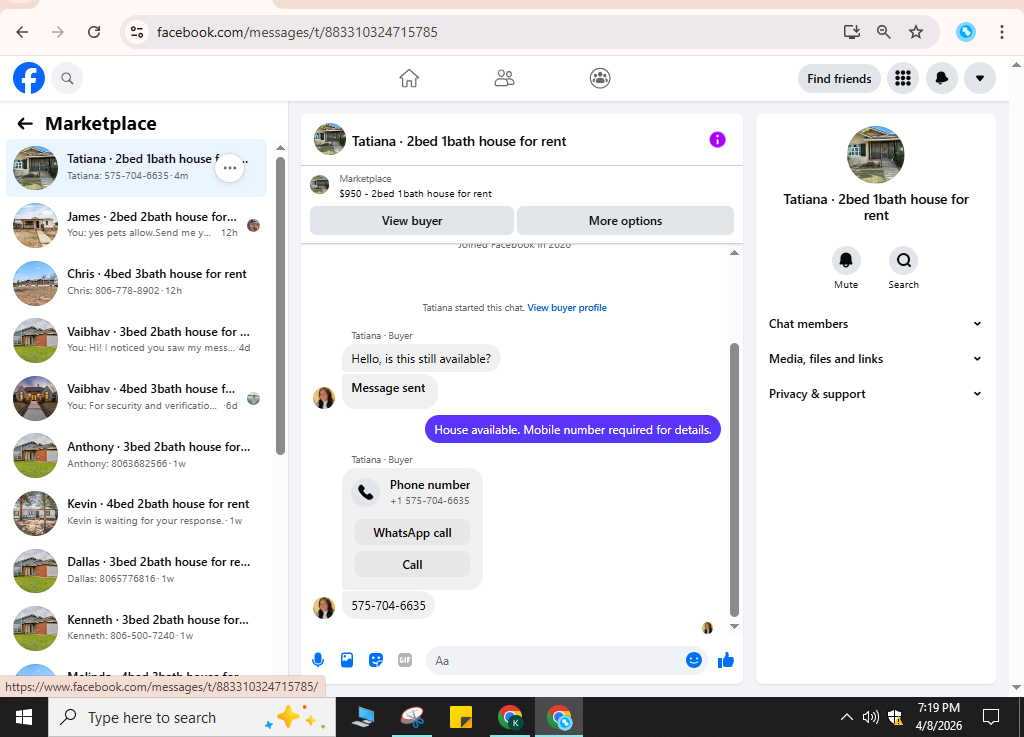1024x737 pixels.
Task: Expand Chat members section
Action: (x=875, y=324)
